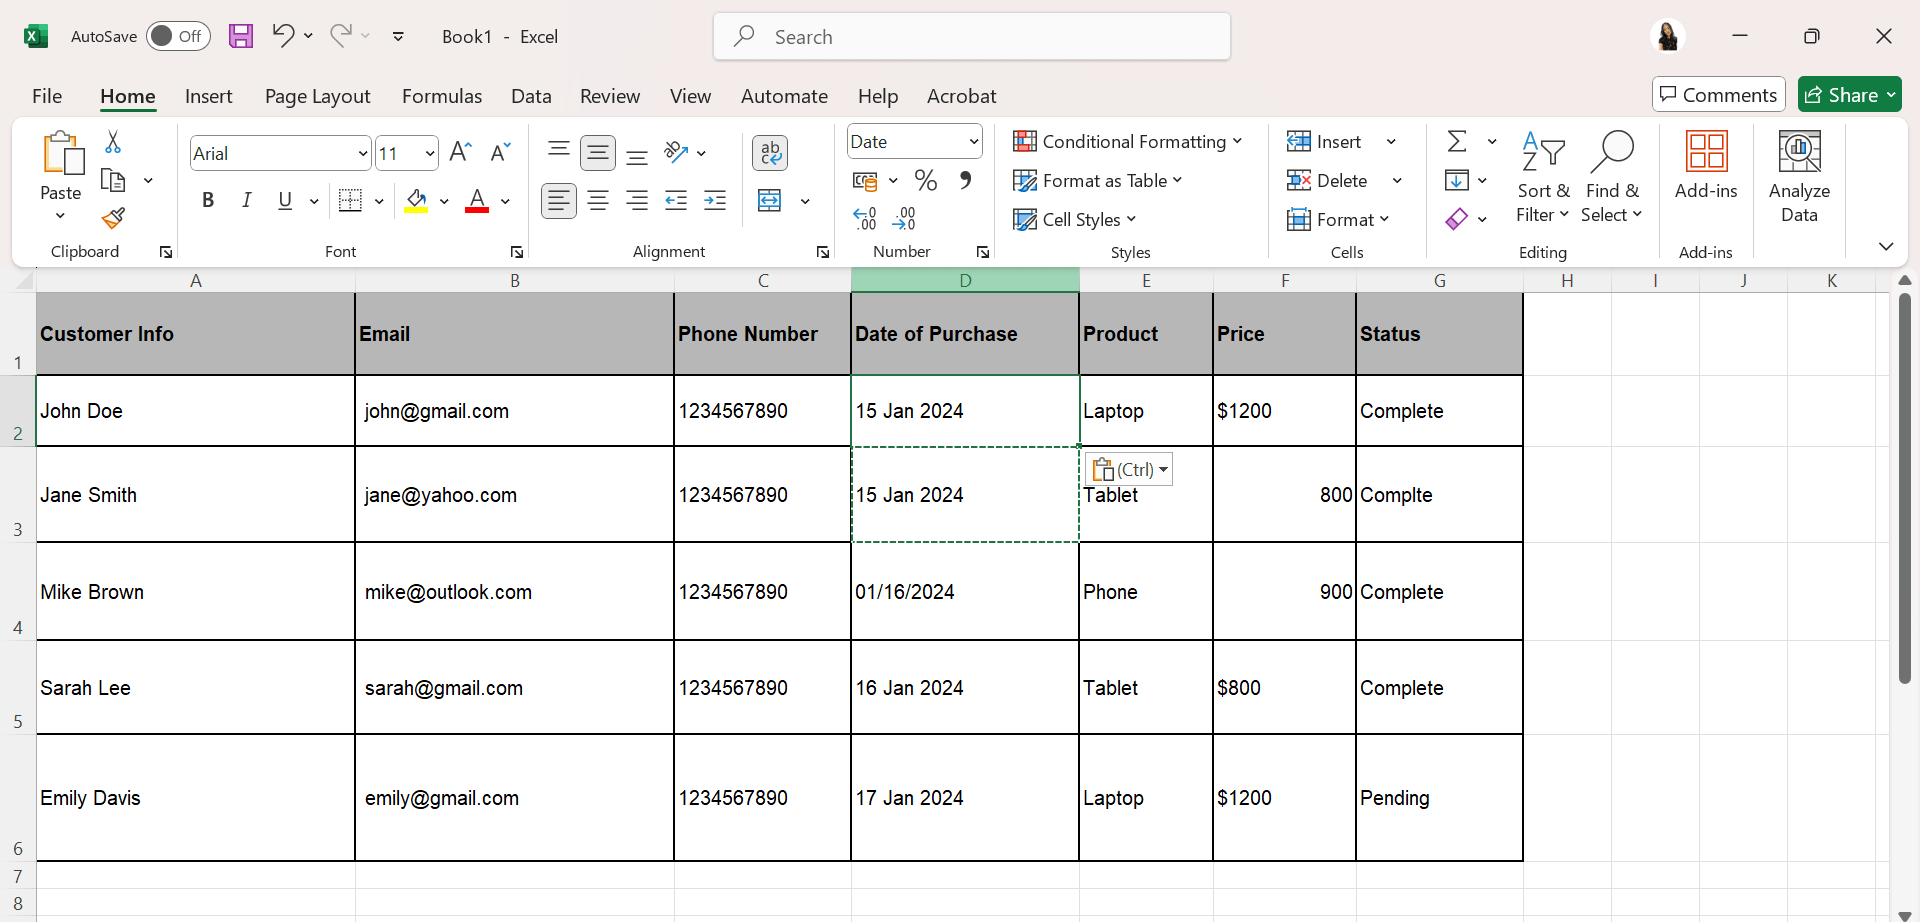
Task: Click the Comments button
Action: [x=1718, y=95]
